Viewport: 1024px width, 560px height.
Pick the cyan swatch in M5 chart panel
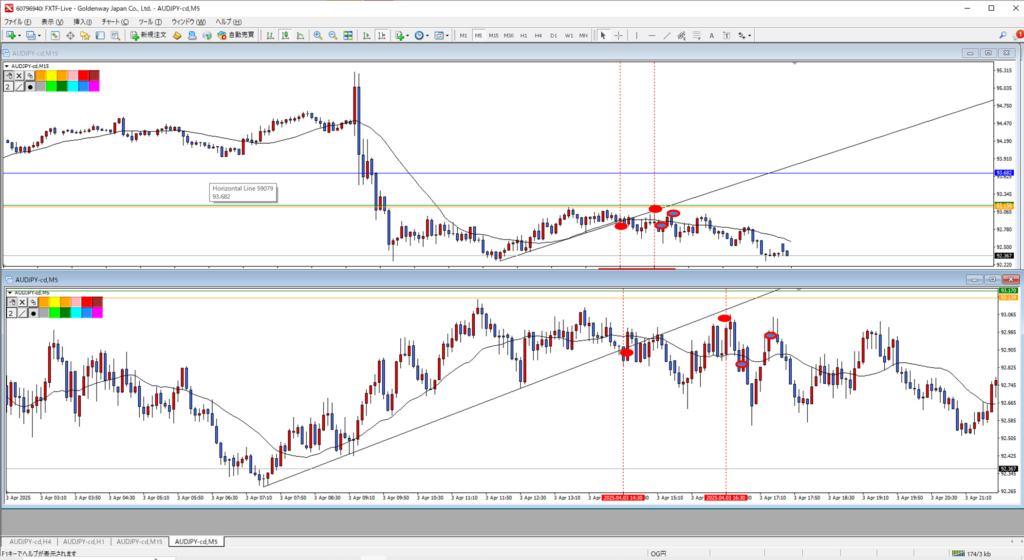(x=76, y=313)
